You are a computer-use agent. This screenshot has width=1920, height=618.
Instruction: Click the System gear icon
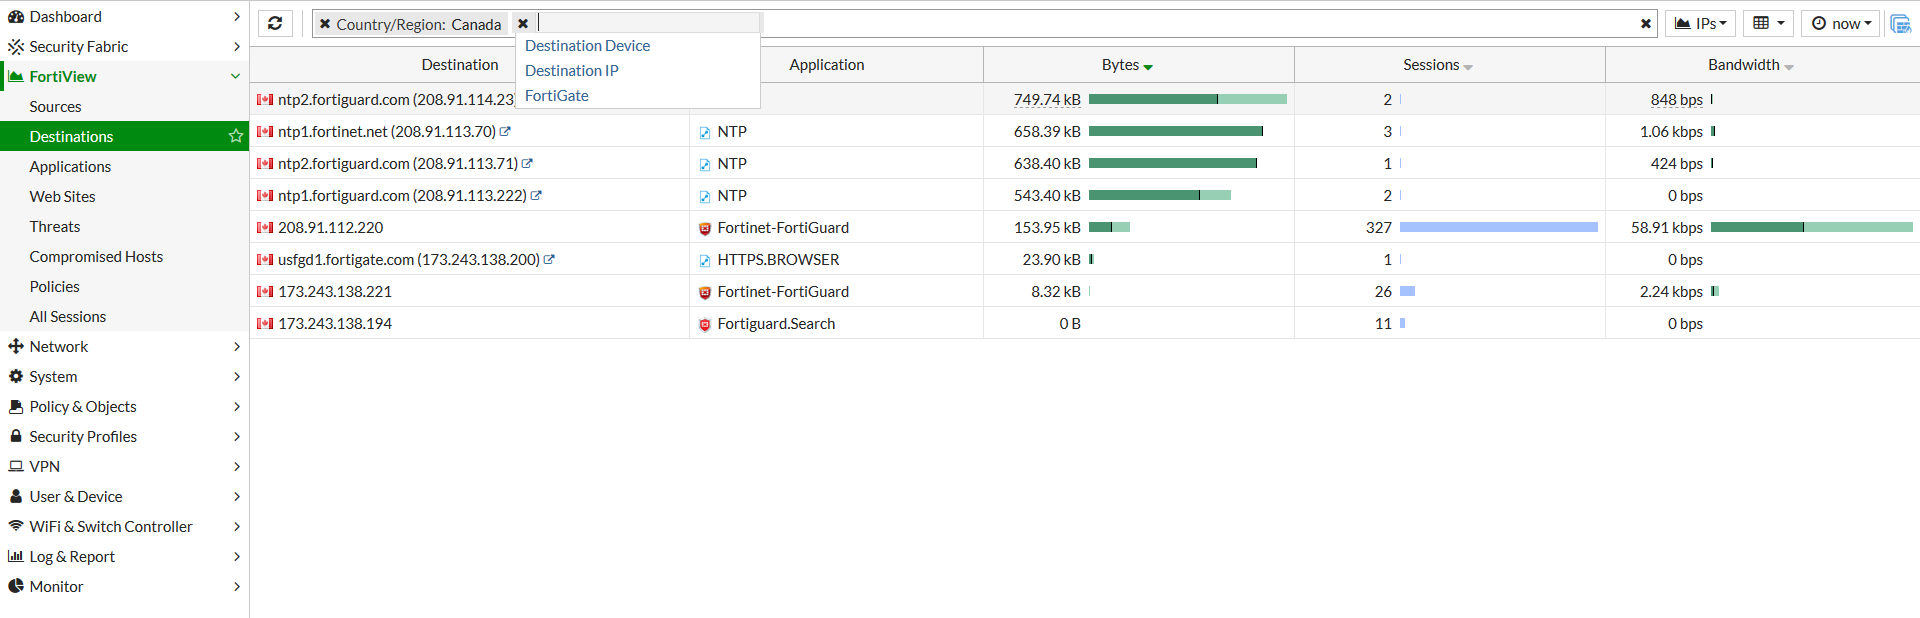16,376
